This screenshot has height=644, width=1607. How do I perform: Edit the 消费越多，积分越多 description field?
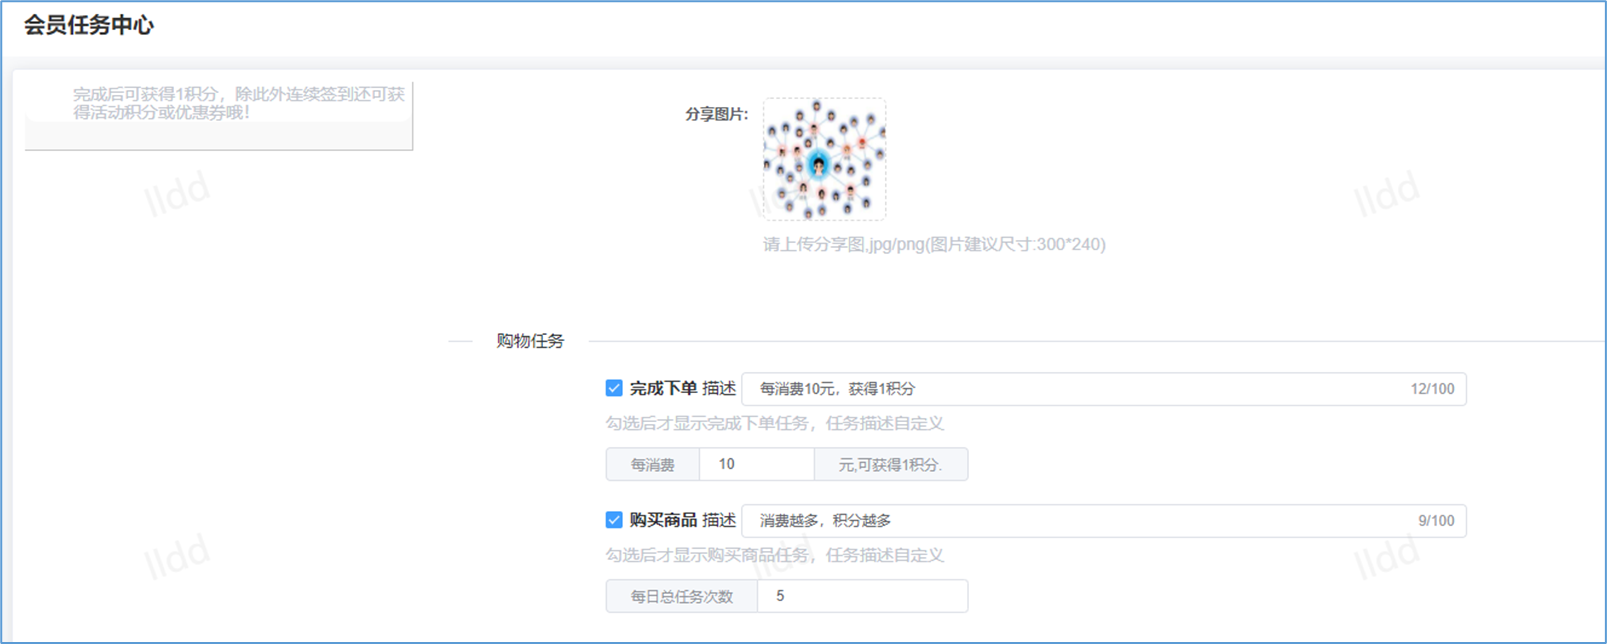click(x=1104, y=521)
